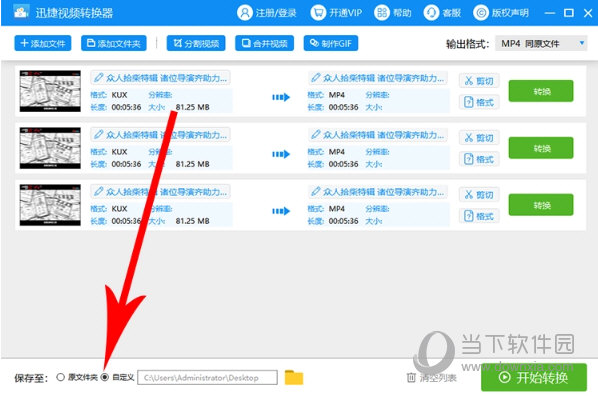Viewport: 598px width, 396px height.
Task: Click 迅捷视频转换器 app logo icon
Action: [21, 12]
